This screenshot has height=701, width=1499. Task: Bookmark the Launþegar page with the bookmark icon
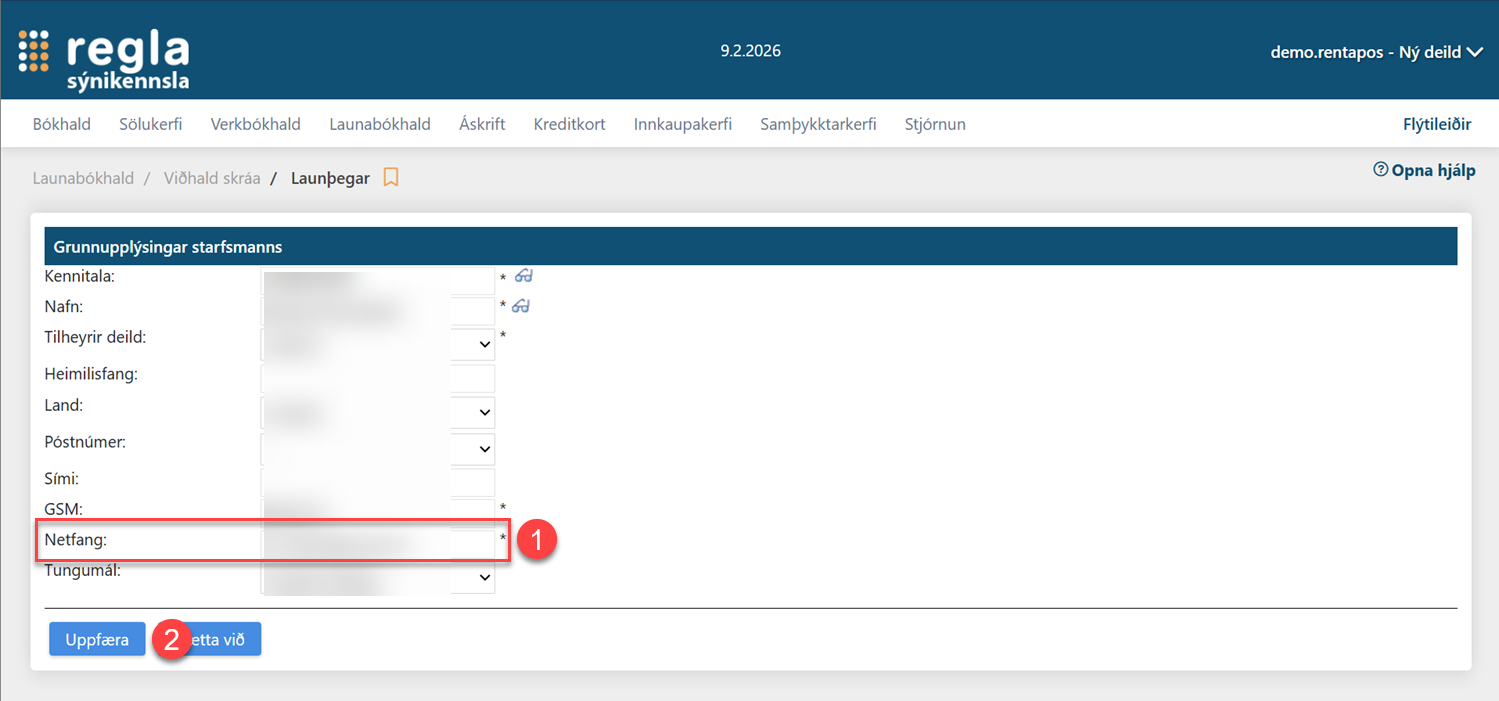click(391, 178)
